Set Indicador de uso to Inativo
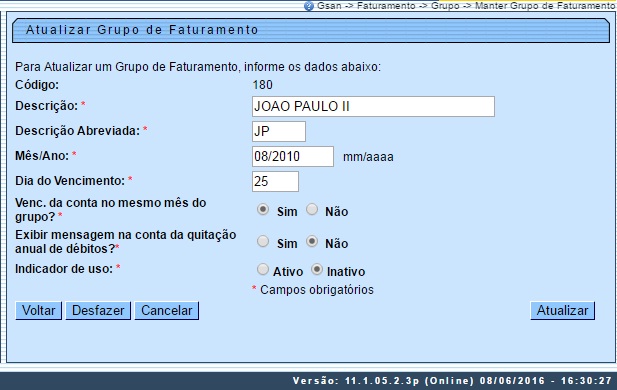The height and width of the screenshot is (390, 617). tap(317, 269)
